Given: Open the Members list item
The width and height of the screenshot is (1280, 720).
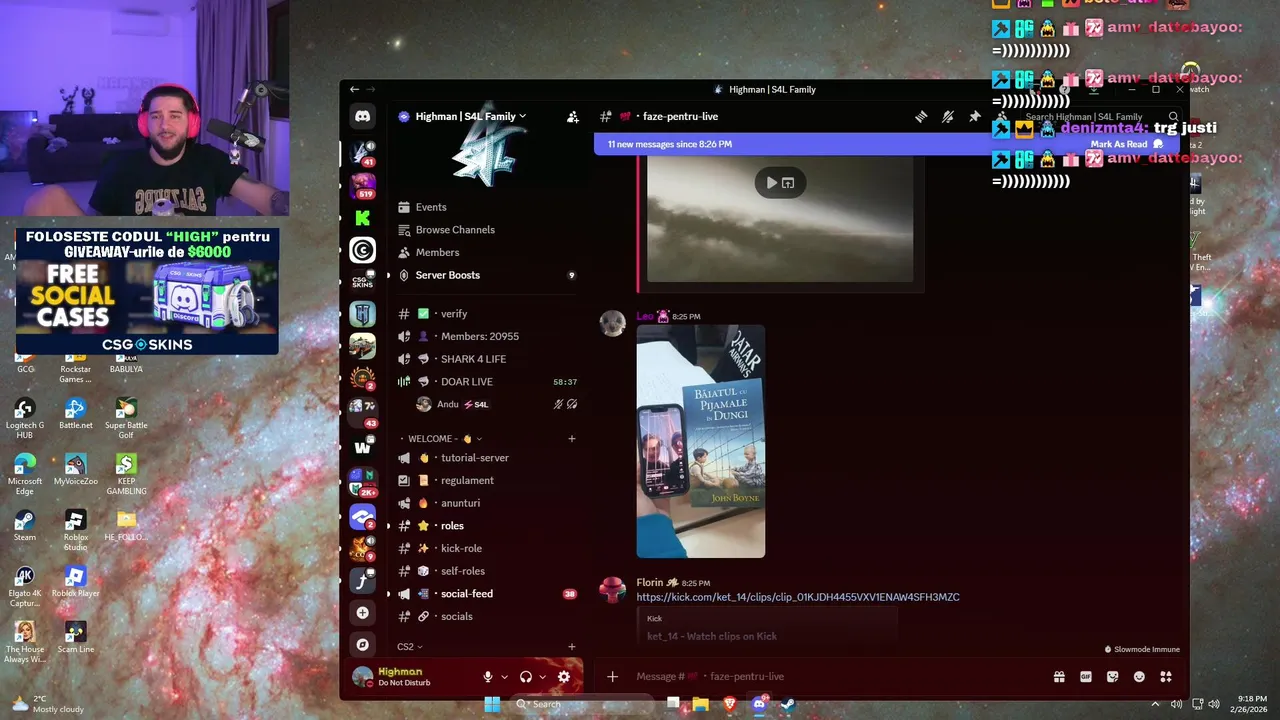Looking at the screenshot, I should 485,252.
